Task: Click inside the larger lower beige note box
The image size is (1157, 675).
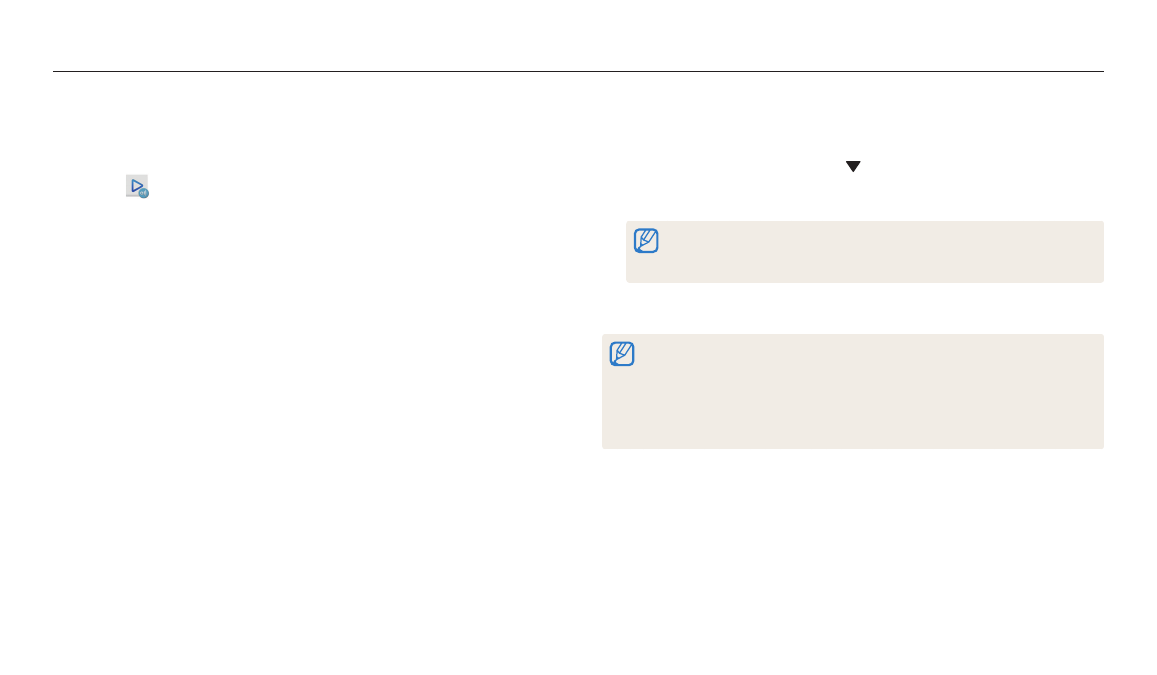Action: pos(853,391)
